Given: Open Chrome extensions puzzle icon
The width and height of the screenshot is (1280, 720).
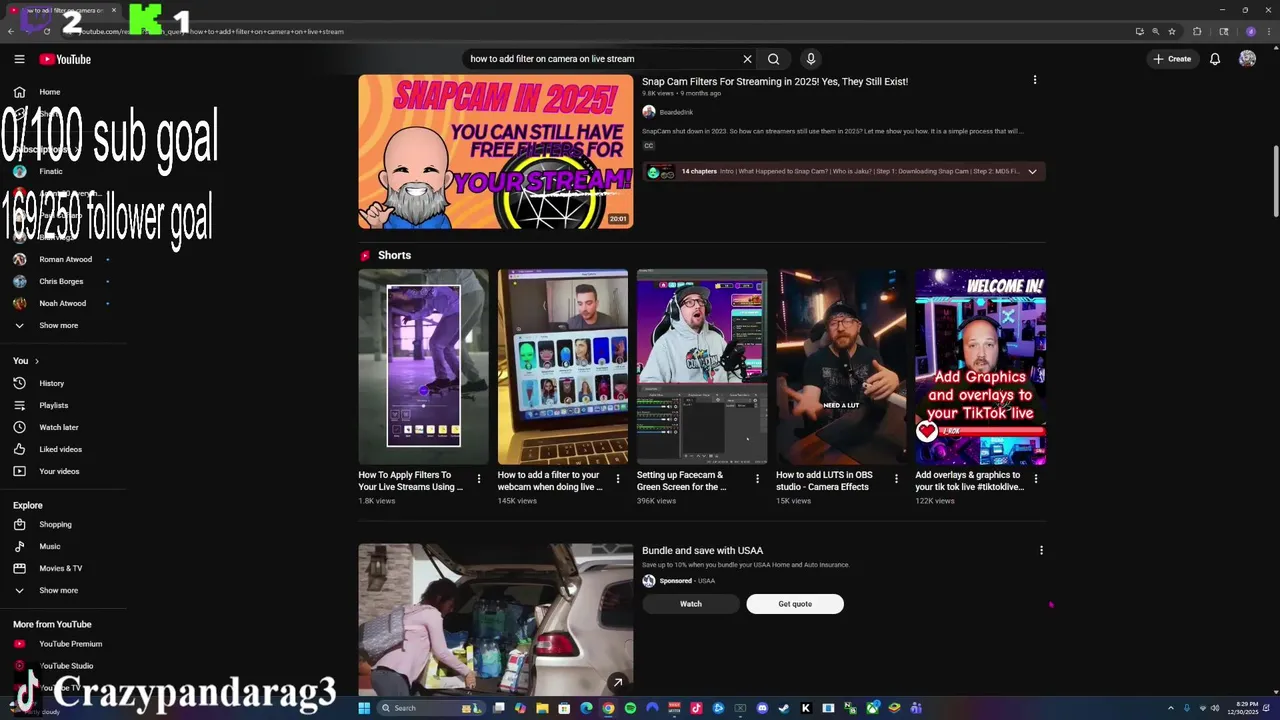Looking at the screenshot, I should coord(1197,31).
